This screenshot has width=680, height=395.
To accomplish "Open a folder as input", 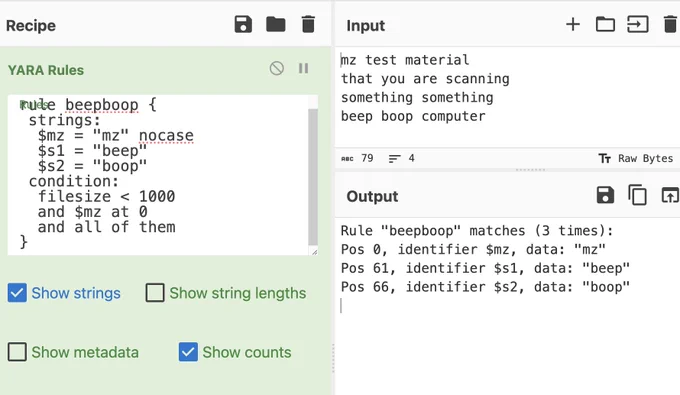I will (x=605, y=25).
